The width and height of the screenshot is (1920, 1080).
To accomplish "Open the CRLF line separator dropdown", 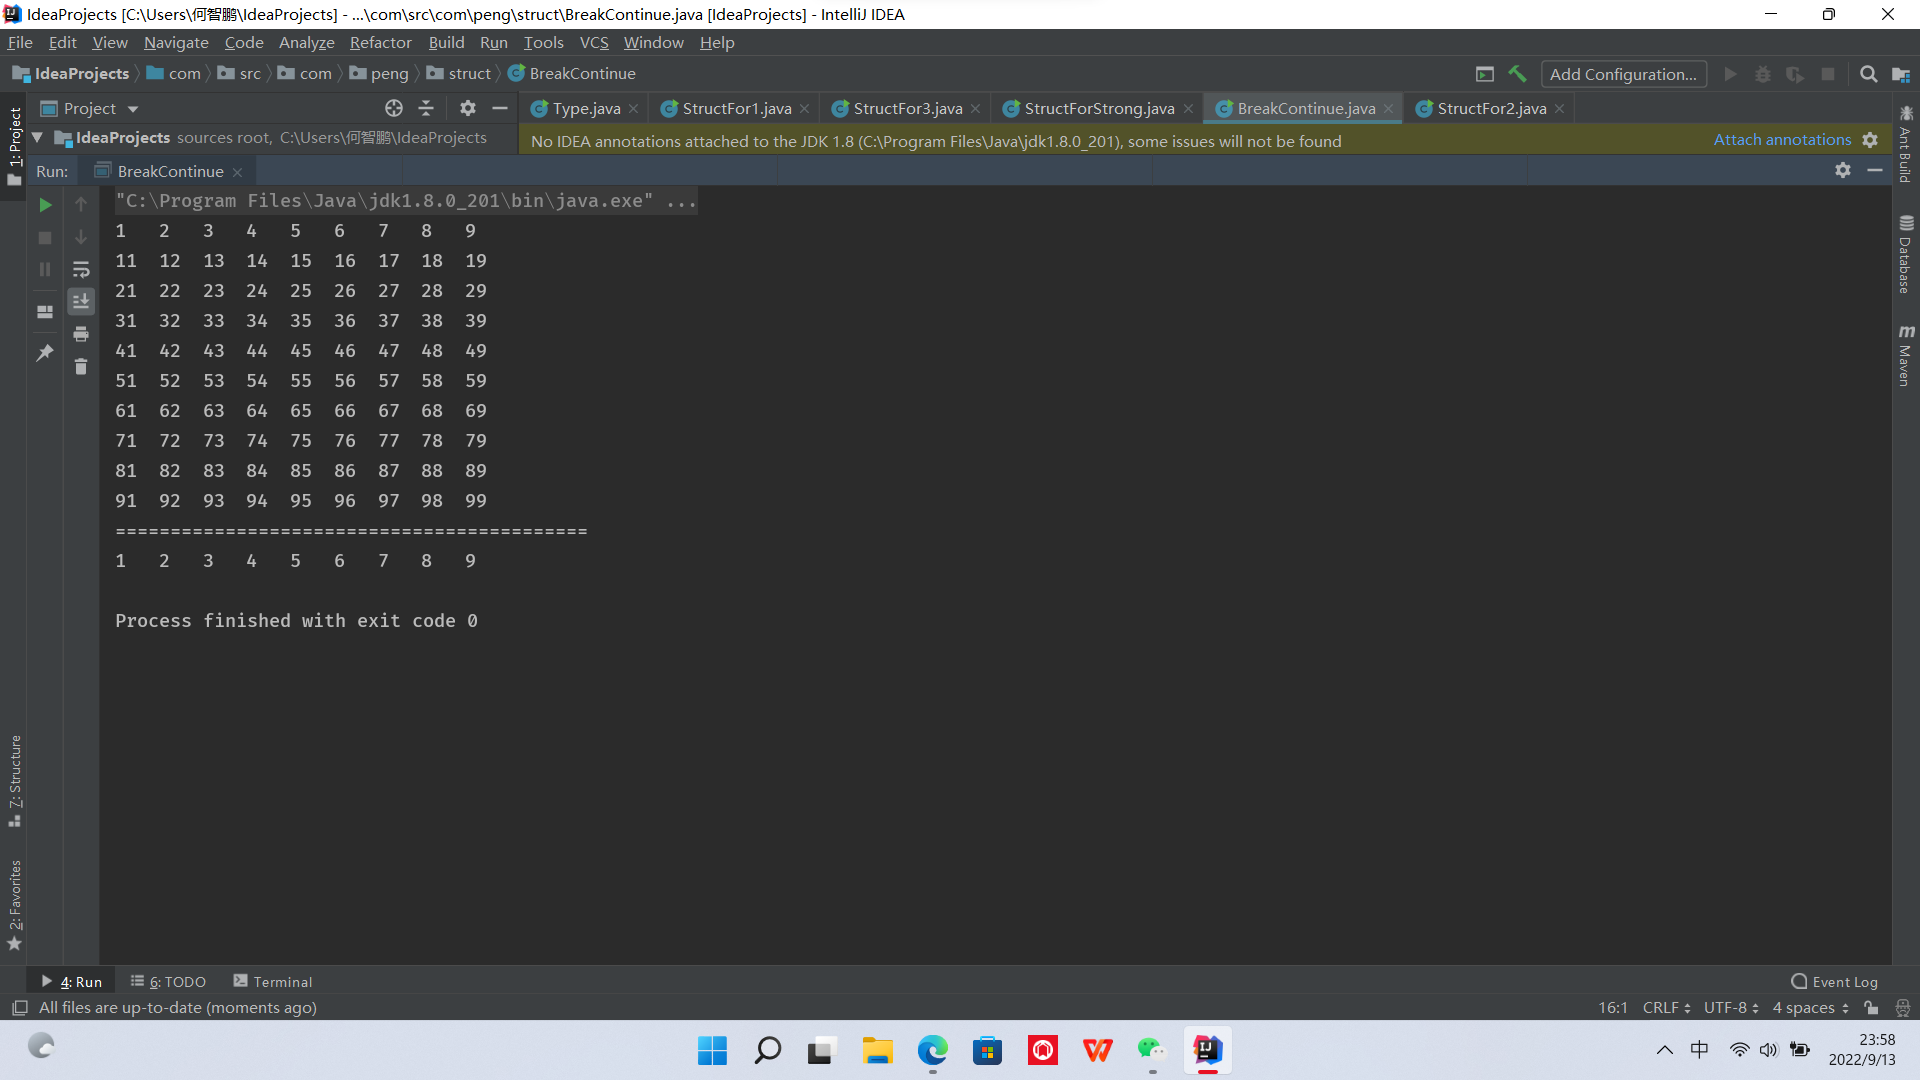I will (x=1666, y=1008).
